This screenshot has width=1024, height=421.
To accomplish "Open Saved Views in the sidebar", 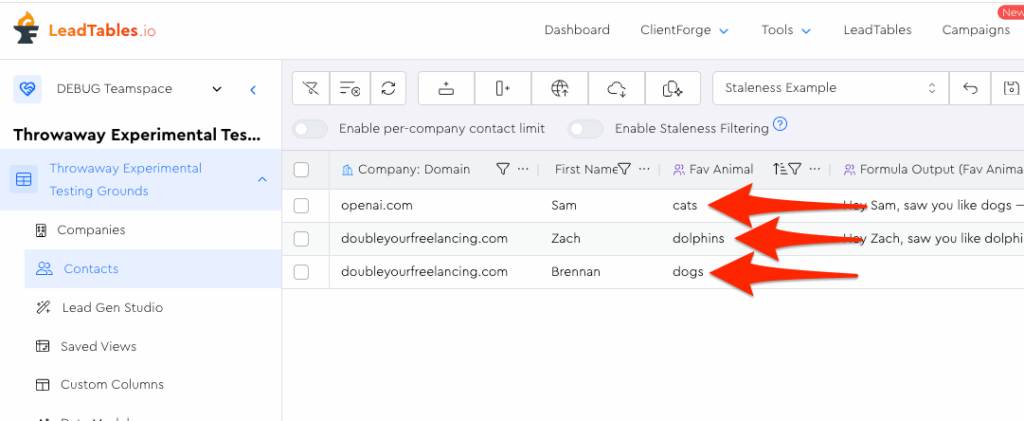I will (98, 346).
